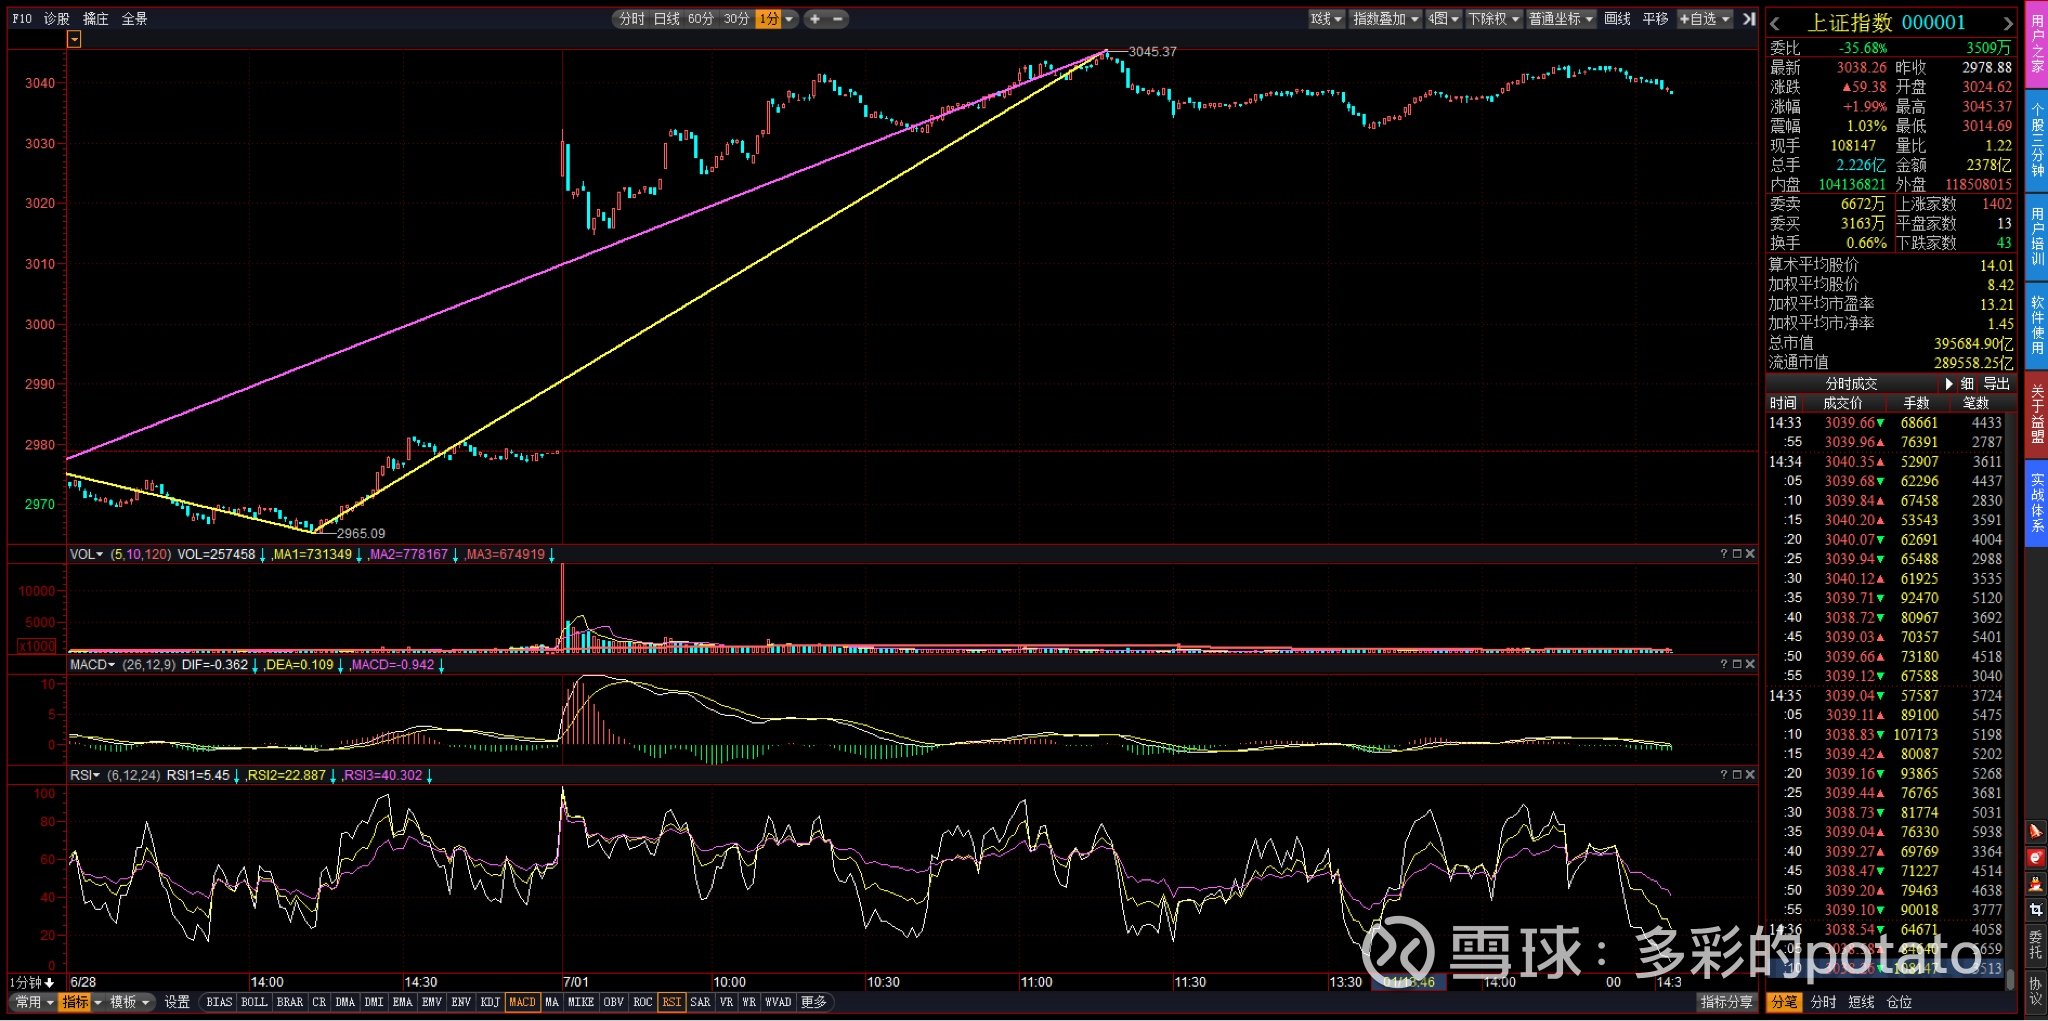Expand the 下除权 dropdown
Image resolution: width=2048 pixels, height=1021 pixels.
[x=1494, y=19]
